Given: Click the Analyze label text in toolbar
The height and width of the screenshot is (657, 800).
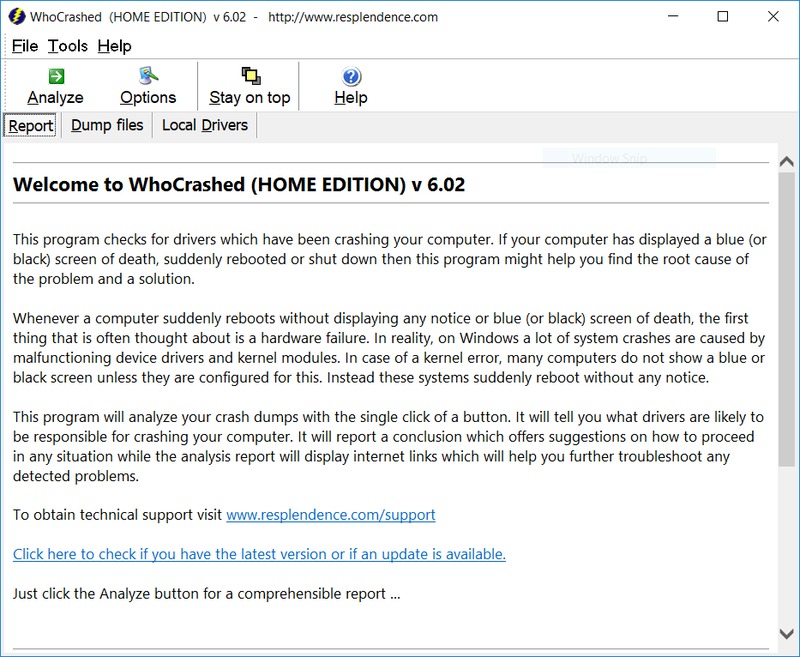Looking at the screenshot, I should tap(55, 98).
